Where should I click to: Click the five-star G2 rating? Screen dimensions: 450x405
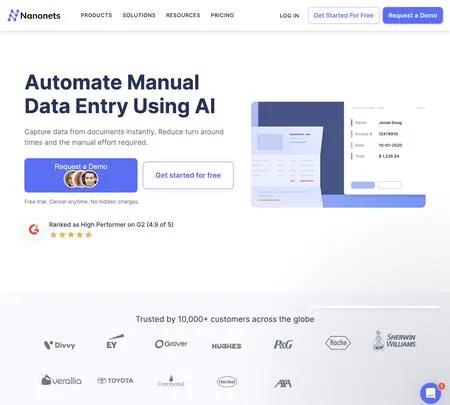(x=71, y=235)
